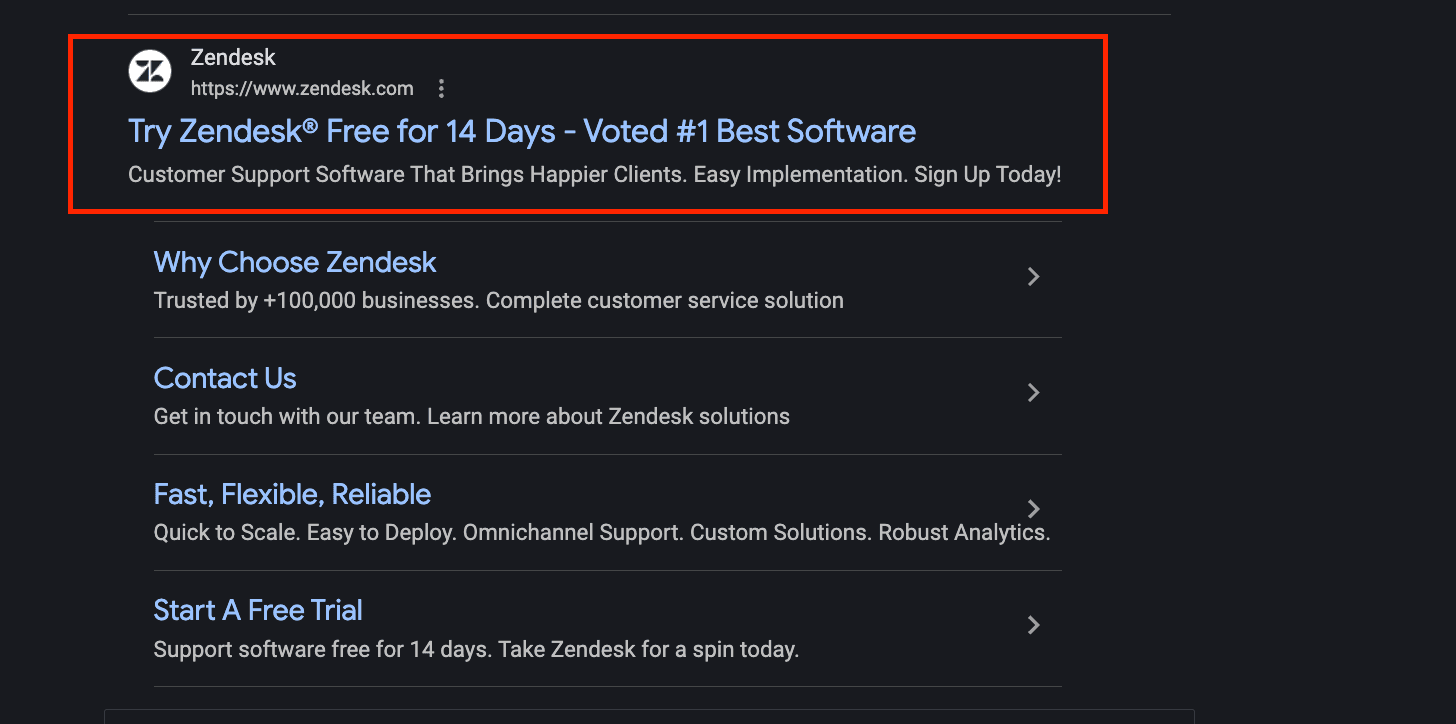Click inside the highlighted ad result box
The height and width of the screenshot is (724, 1456).
587,124
